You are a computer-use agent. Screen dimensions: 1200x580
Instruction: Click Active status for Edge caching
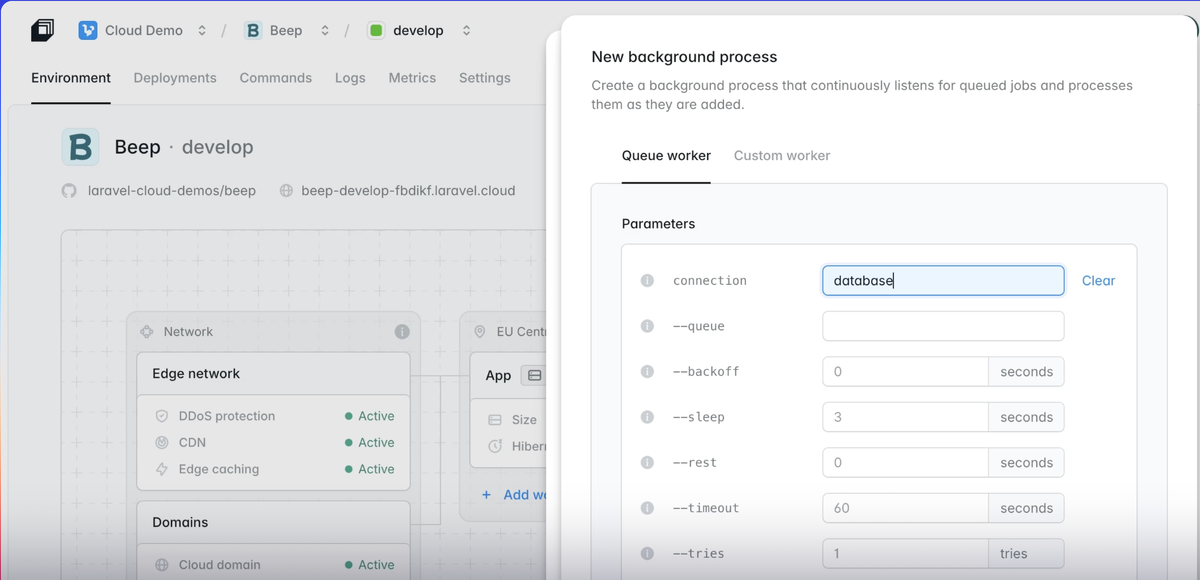tap(370, 469)
